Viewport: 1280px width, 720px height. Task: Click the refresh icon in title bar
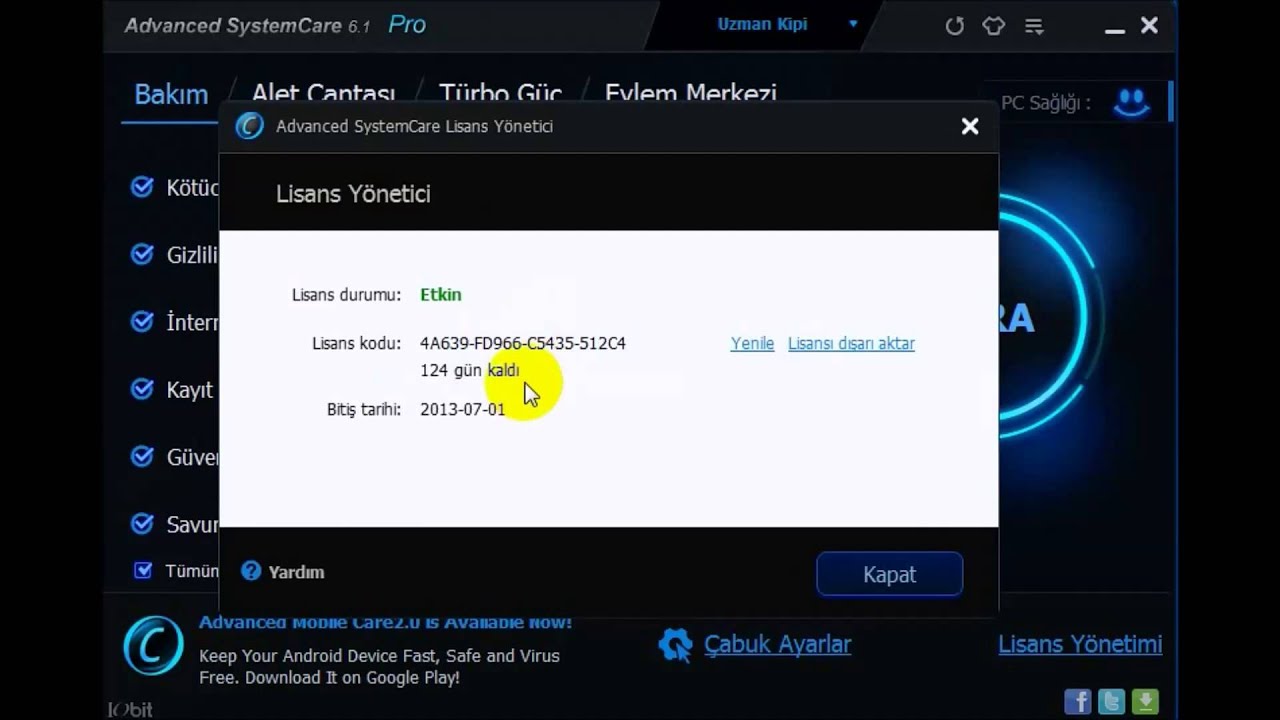tap(955, 26)
